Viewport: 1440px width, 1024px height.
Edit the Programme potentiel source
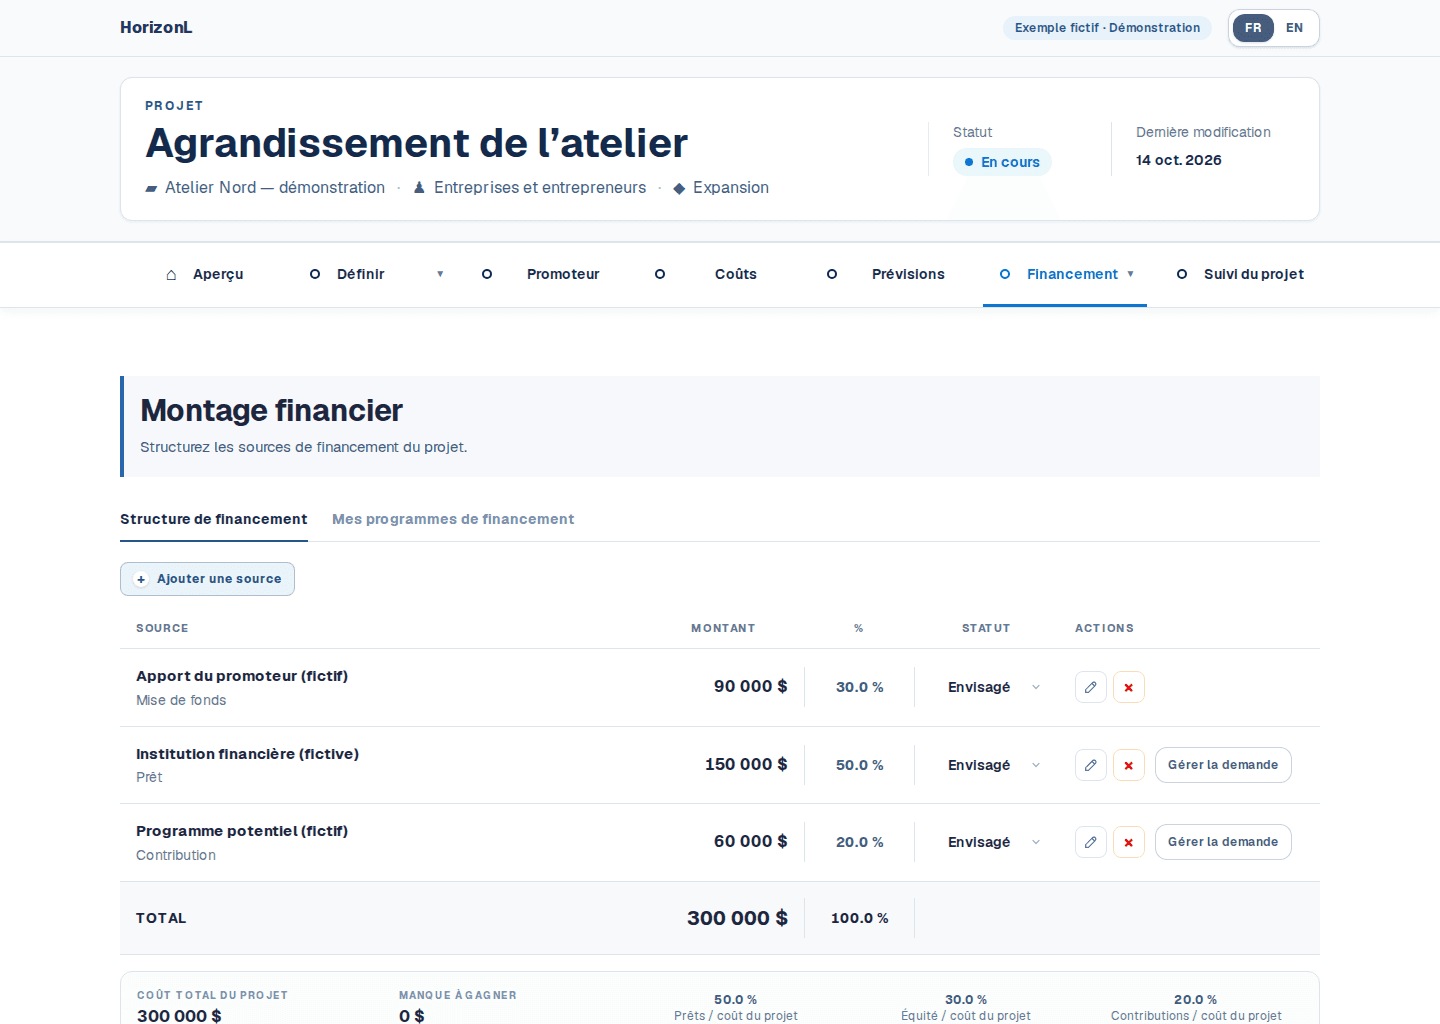1091,842
